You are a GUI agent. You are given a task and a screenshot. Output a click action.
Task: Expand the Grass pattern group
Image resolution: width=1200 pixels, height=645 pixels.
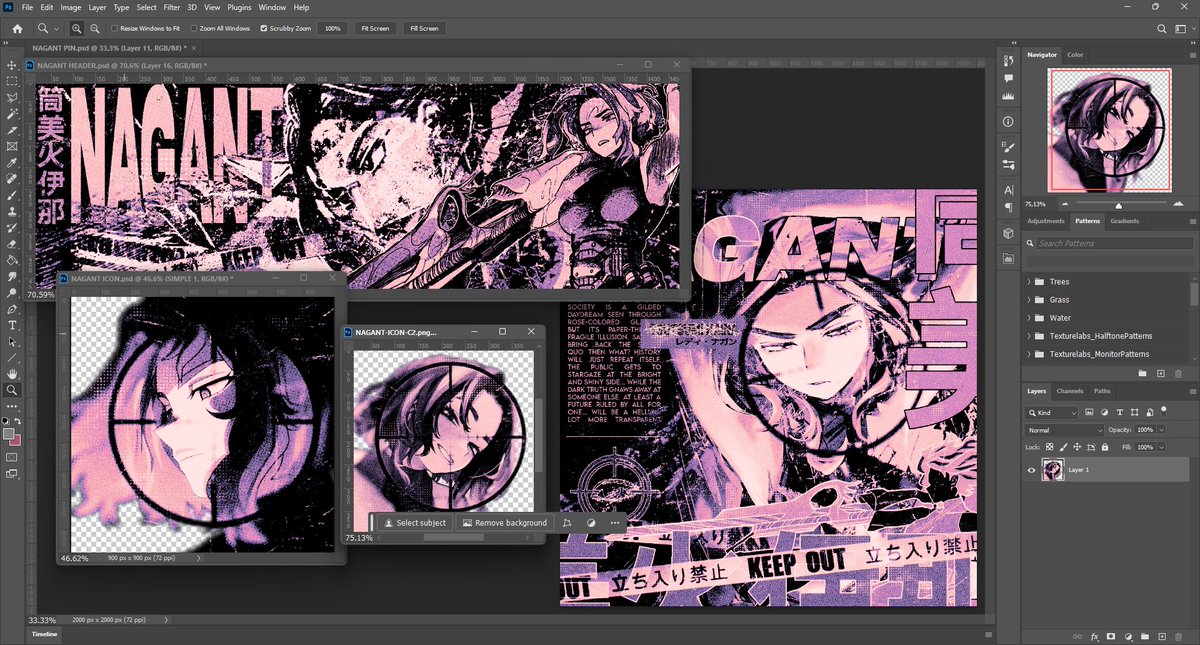pyautogui.click(x=1029, y=300)
